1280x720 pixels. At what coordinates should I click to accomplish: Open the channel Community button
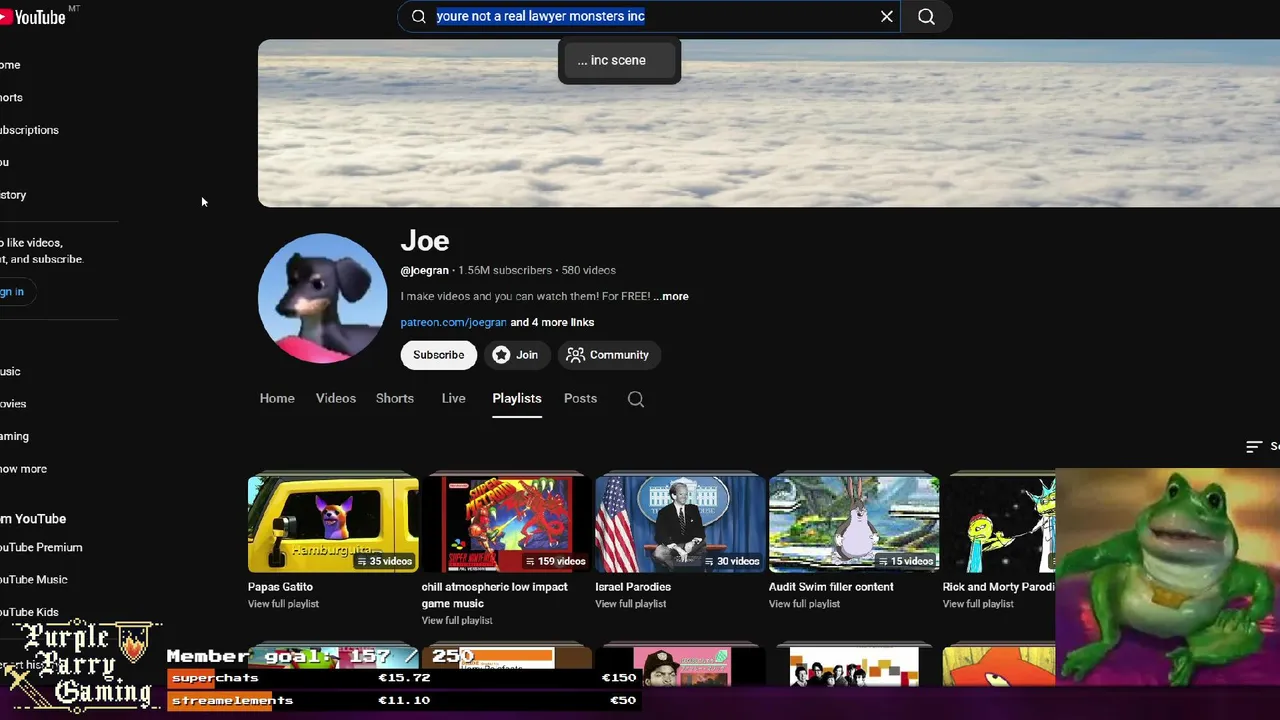point(607,355)
